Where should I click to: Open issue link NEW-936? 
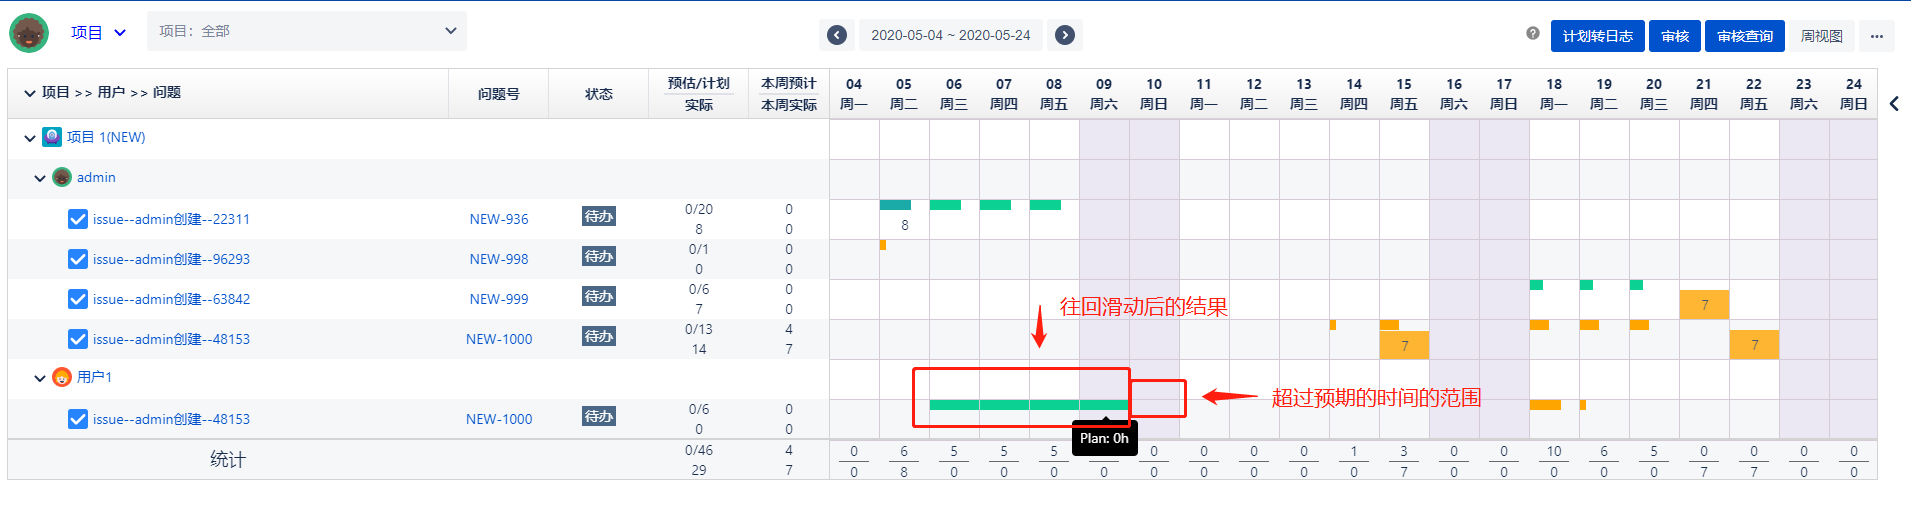(499, 219)
